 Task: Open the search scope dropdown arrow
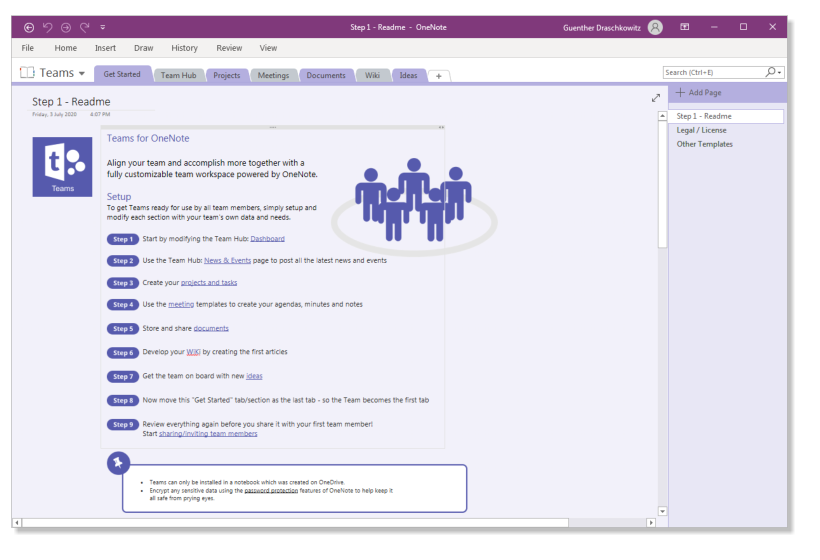tap(780, 73)
